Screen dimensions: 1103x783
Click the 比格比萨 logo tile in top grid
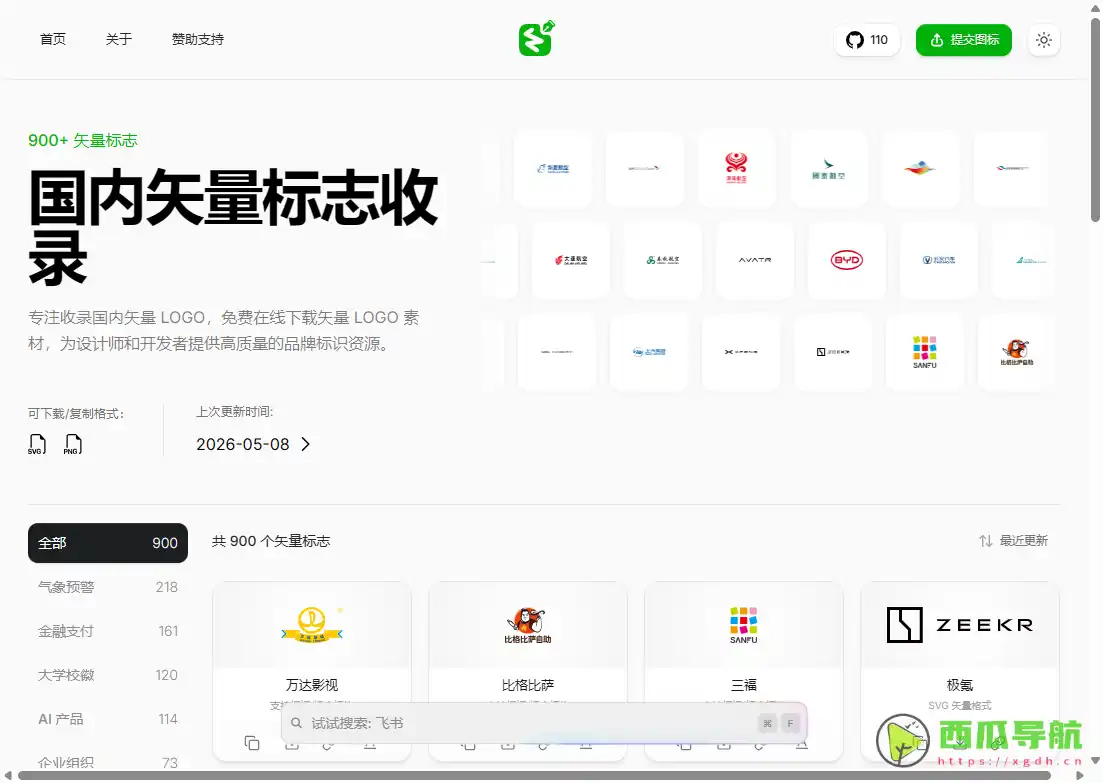[1016, 352]
